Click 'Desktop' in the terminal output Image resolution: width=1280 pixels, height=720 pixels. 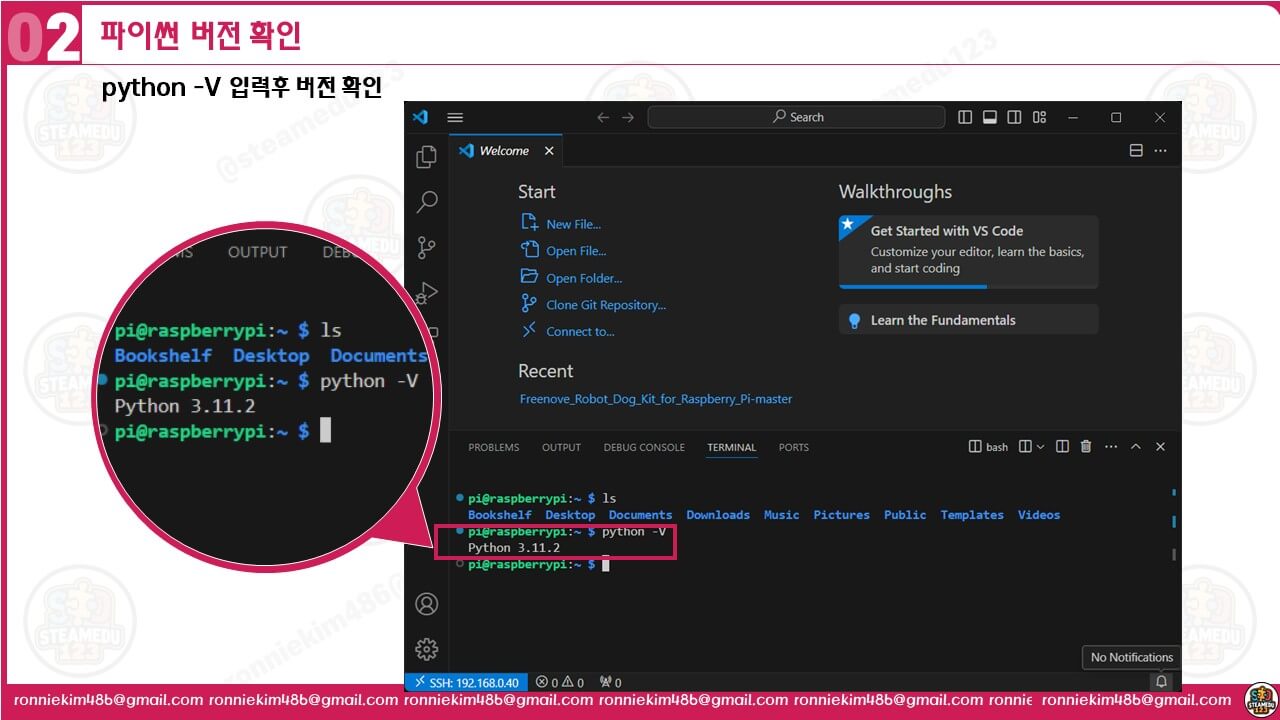click(x=570, y=515)
